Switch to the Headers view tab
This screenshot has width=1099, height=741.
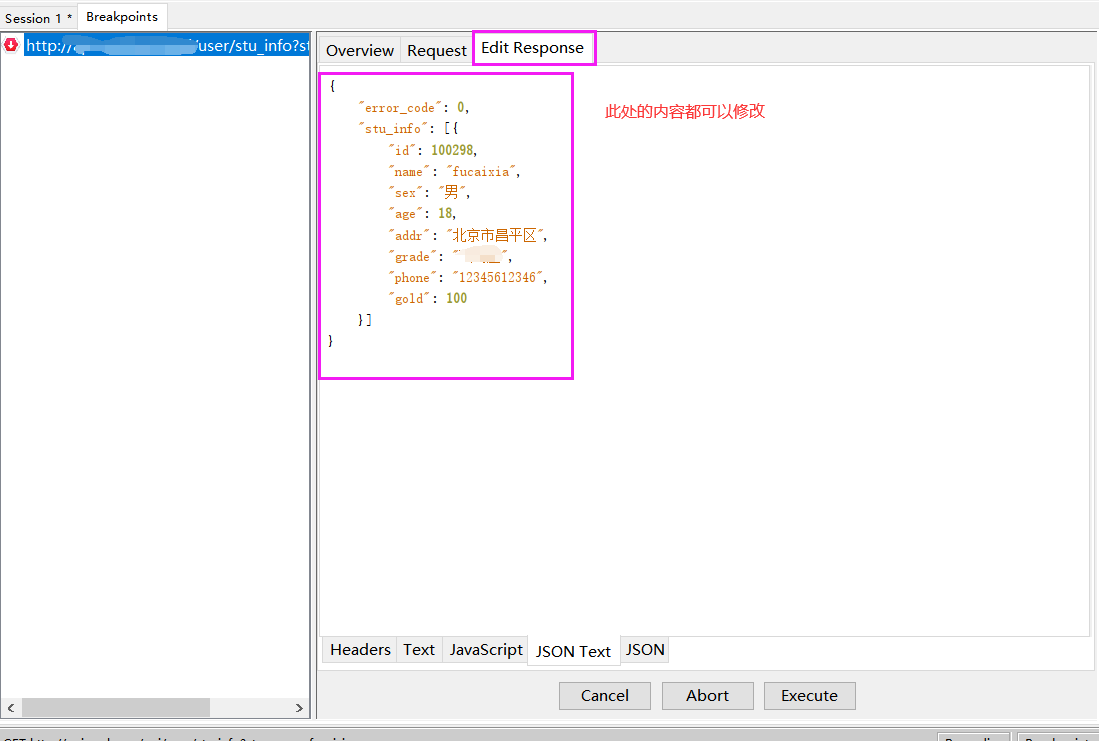tap(360, 650)
